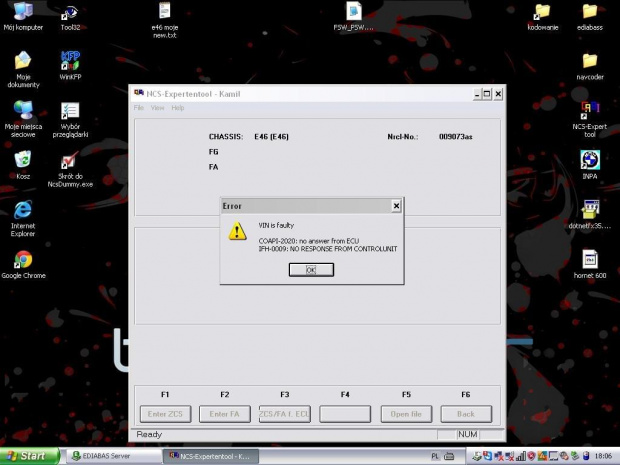
Task: Open the kodowanie folder
Action: [542, 17]
